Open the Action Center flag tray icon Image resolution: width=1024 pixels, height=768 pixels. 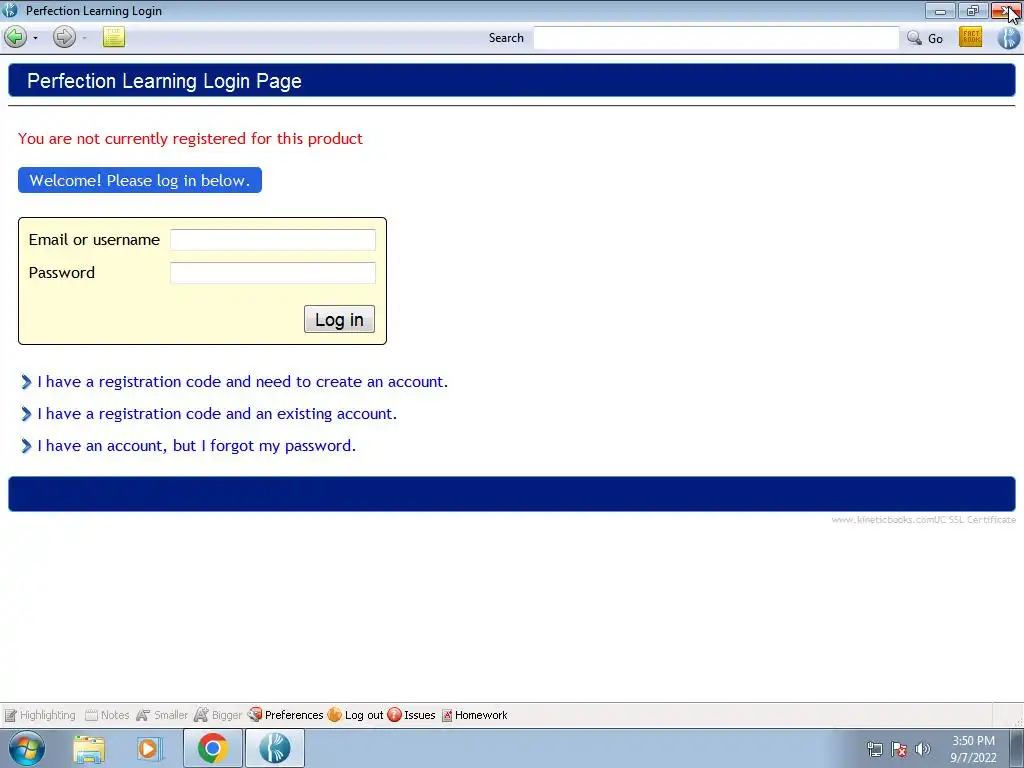[899, 749]
